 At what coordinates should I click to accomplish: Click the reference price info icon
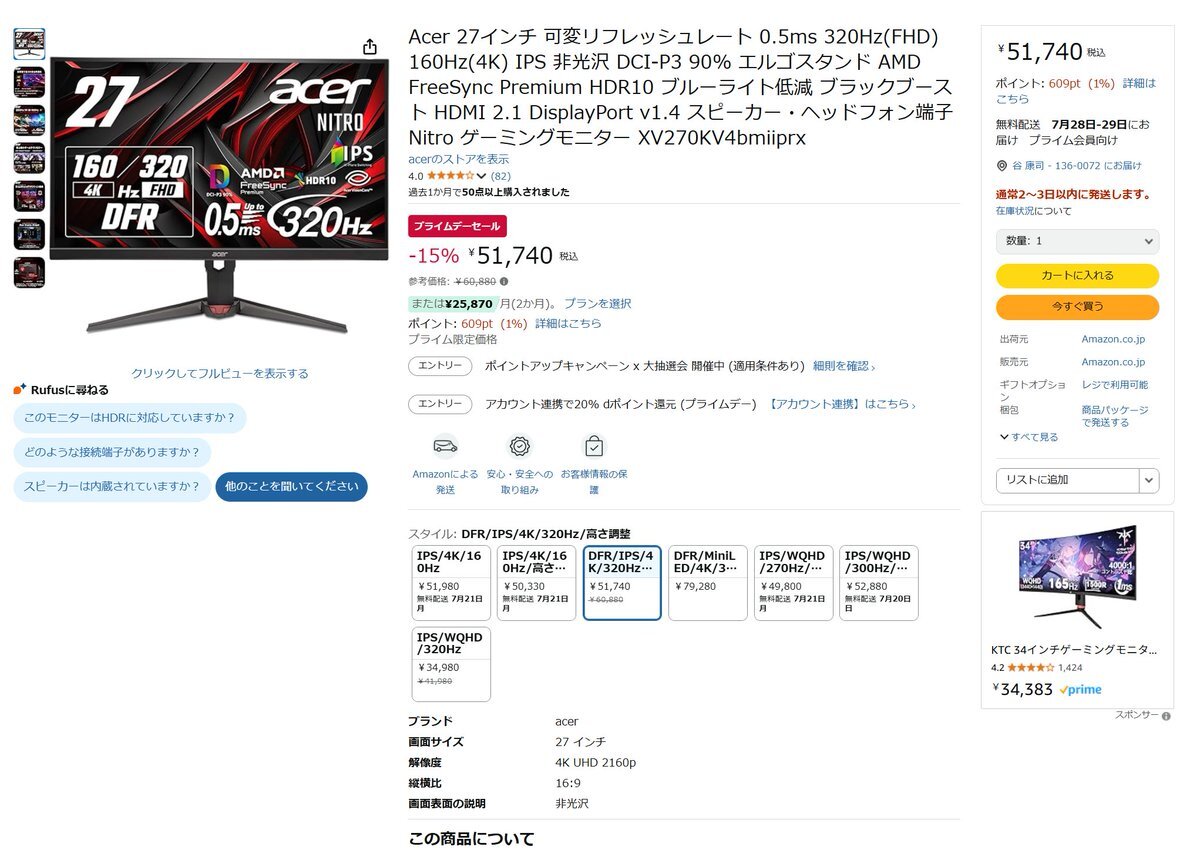point(504,282)
